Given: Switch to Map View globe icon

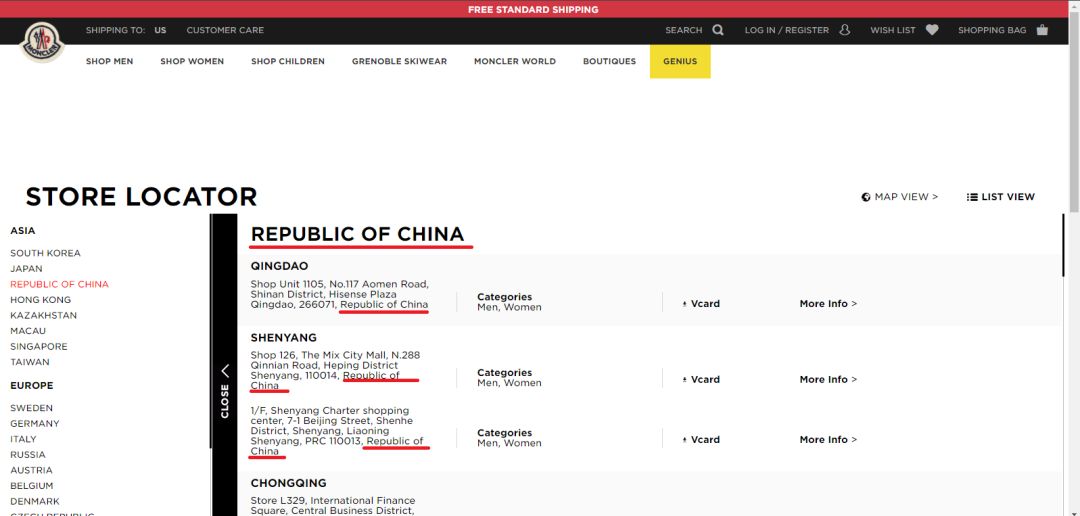Looking at the screenshot, I should (x=866, y=197).
